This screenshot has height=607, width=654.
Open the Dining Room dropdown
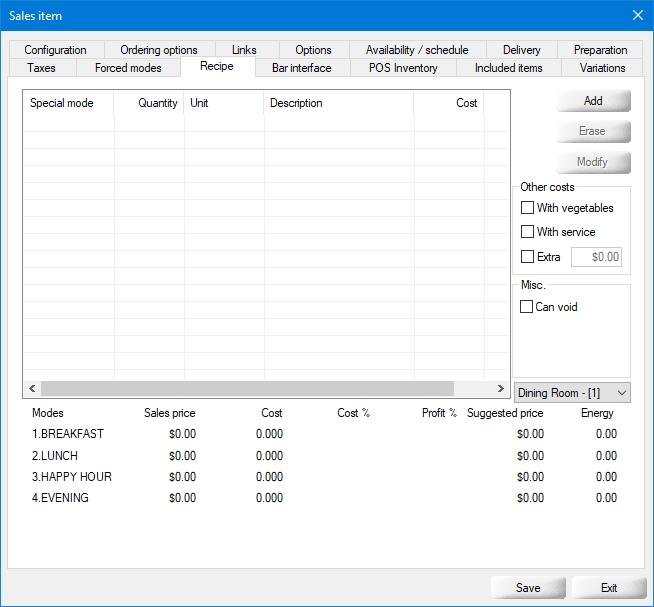pos(572,393)
